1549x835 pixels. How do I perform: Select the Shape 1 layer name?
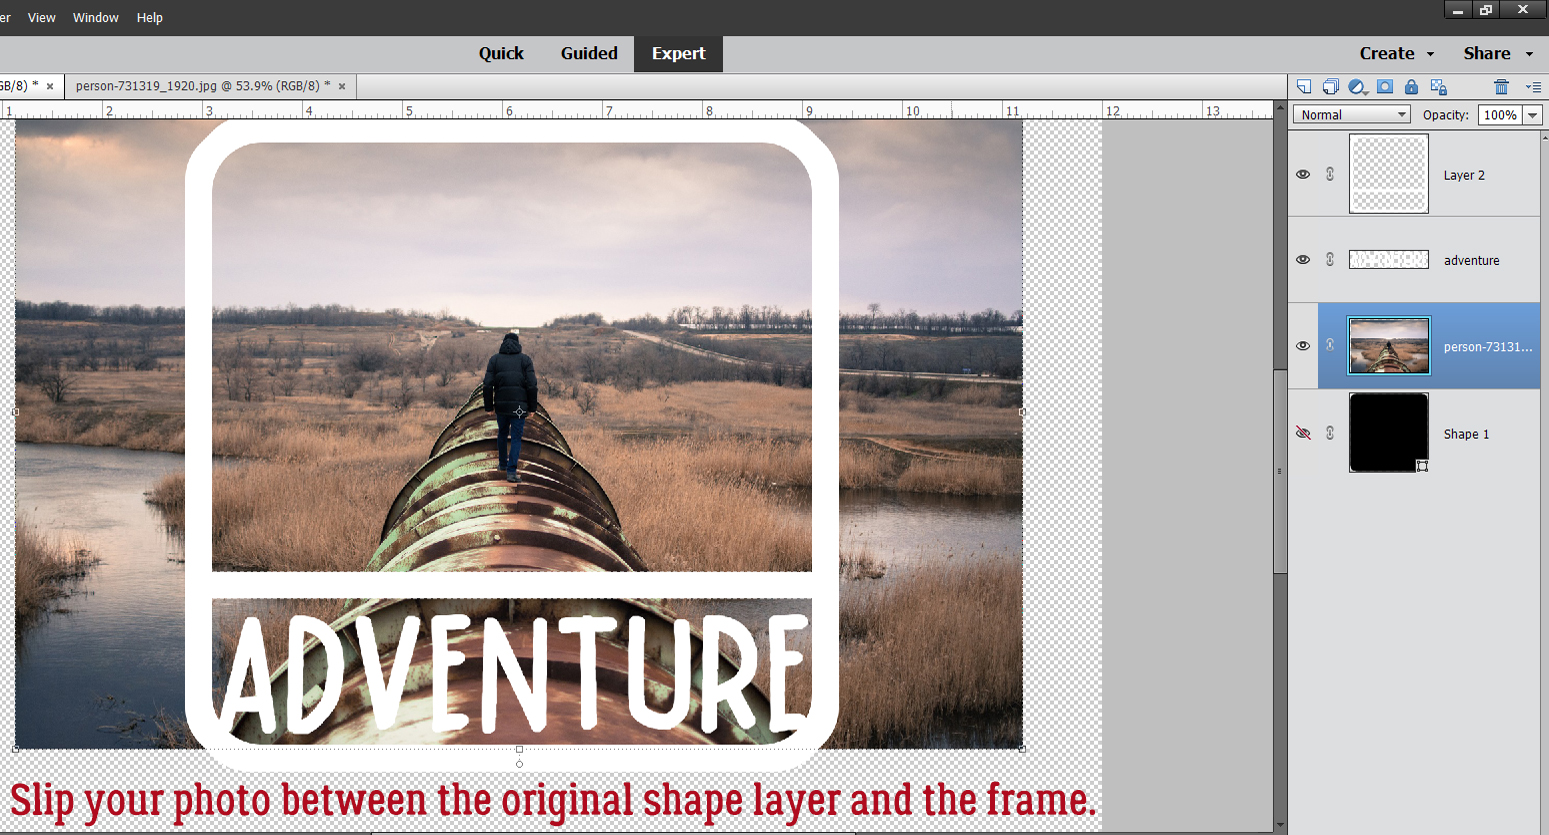pos(1466,434)
